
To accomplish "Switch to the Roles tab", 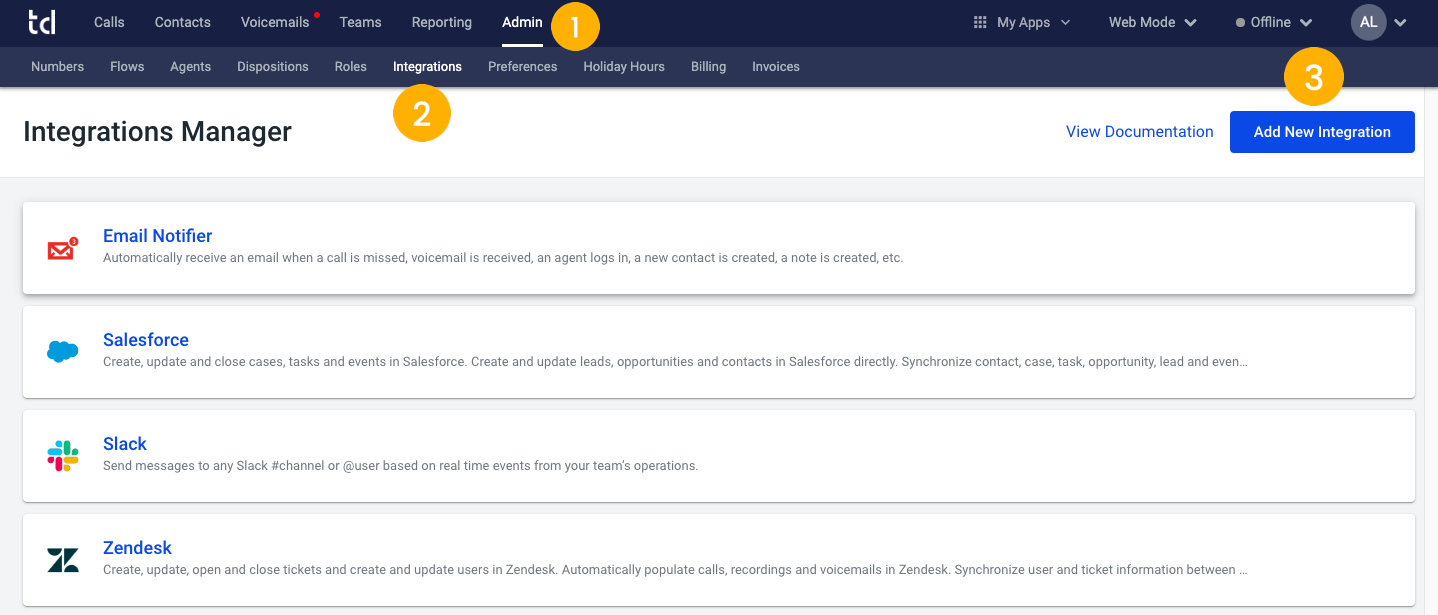I will click(351, 67).
